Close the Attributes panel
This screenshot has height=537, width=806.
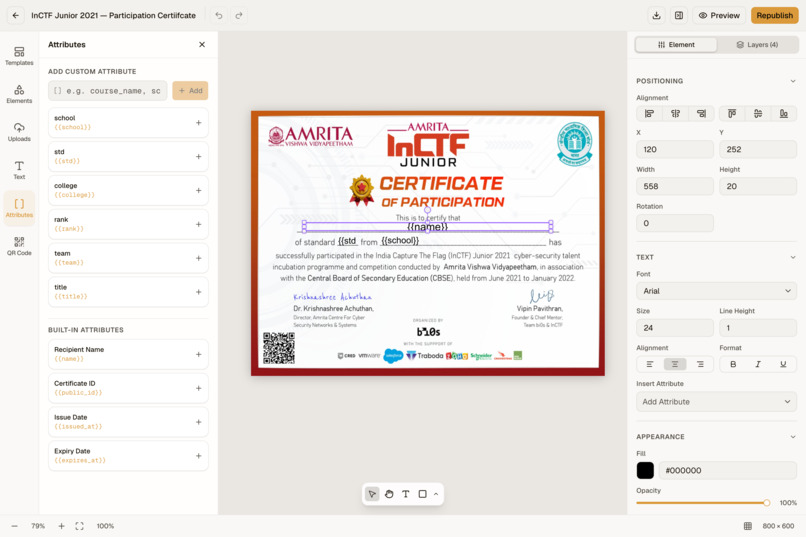tap(202, 45)
